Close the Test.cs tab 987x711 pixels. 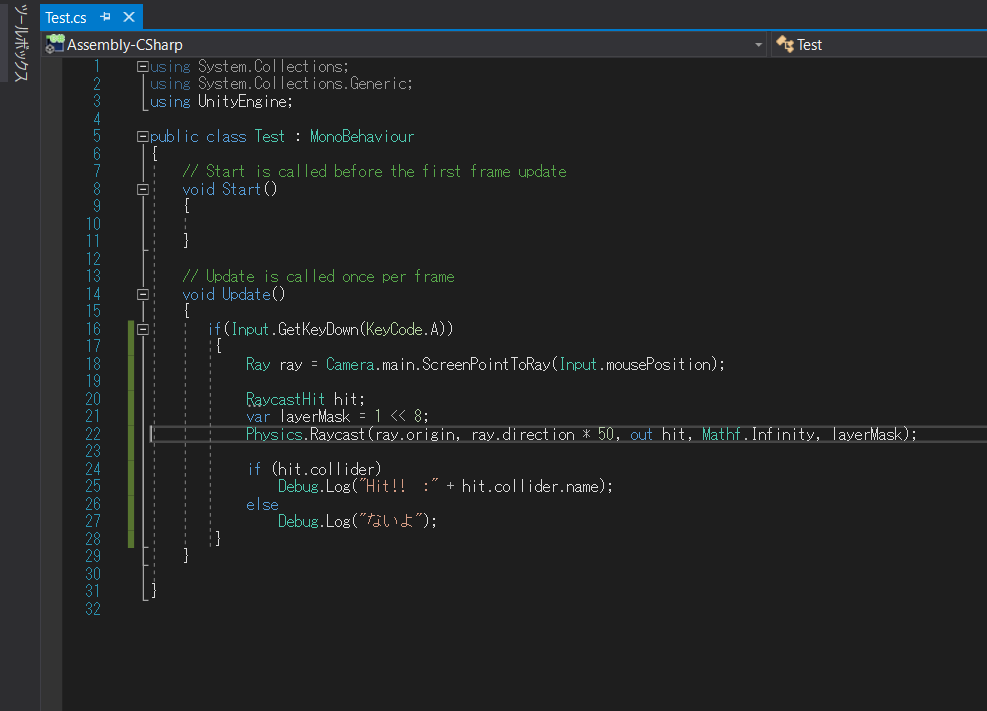[129, 17]
